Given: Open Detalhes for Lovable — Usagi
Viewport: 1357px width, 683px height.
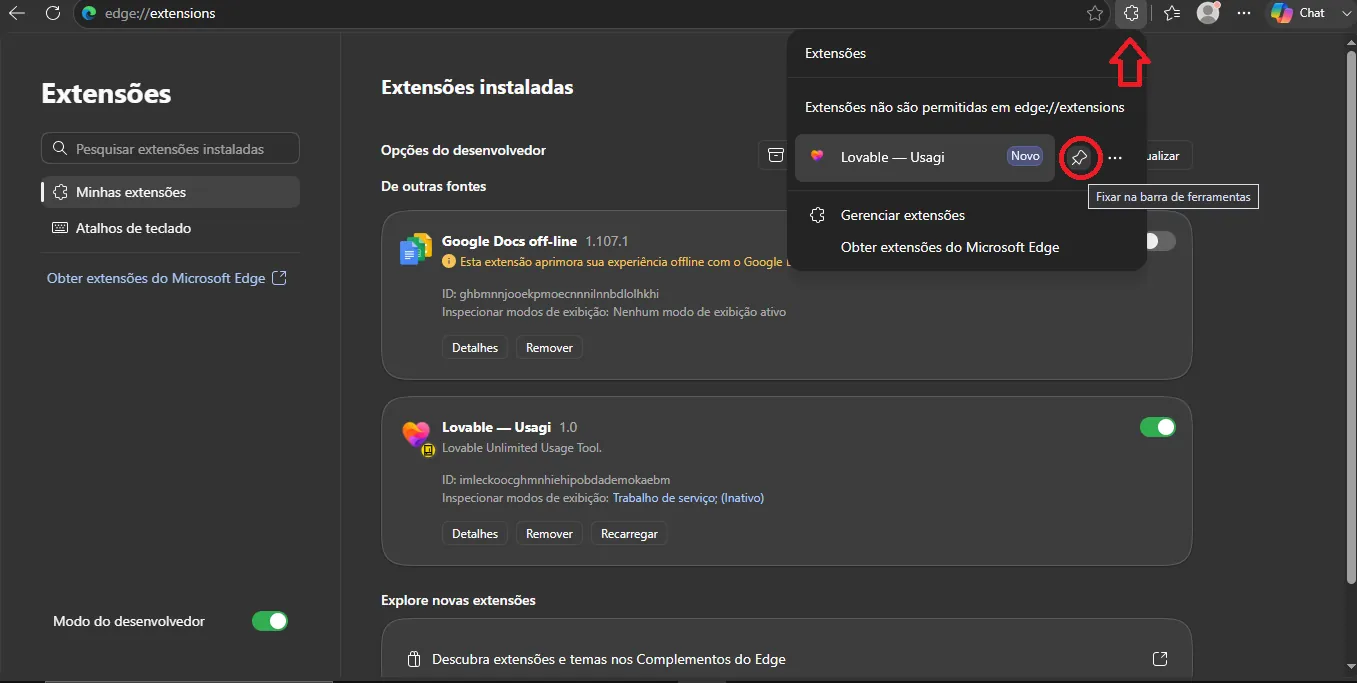Looking at the screenshot, I should pos(475,534).
